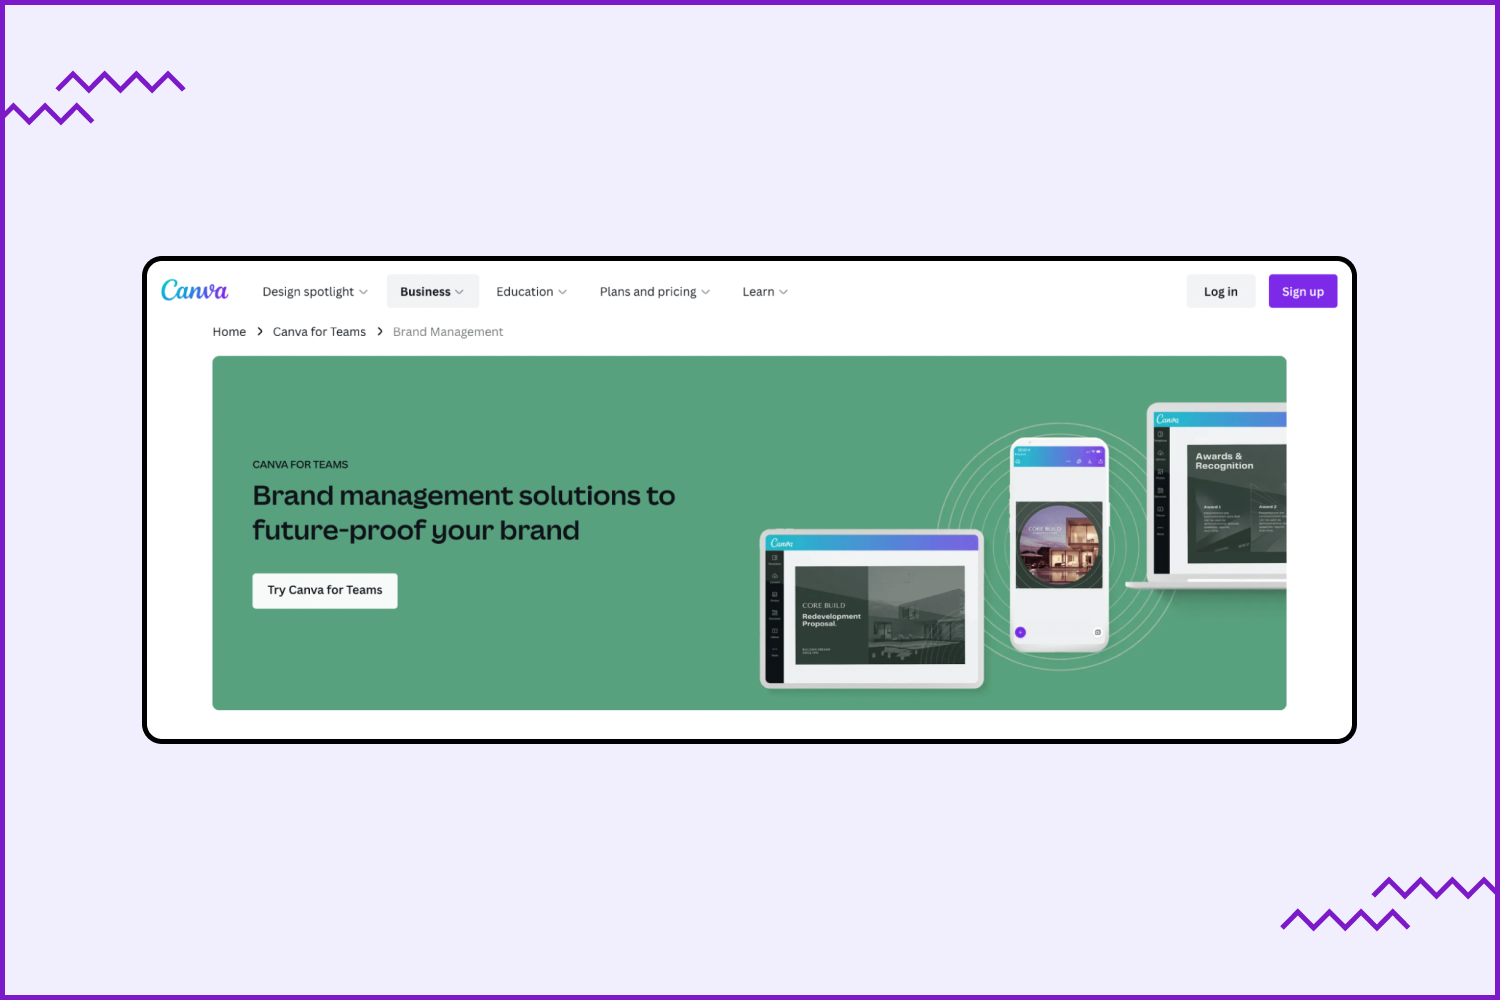
Task: Expand the Education chevron arrow
Action: (x=562, y=292)
